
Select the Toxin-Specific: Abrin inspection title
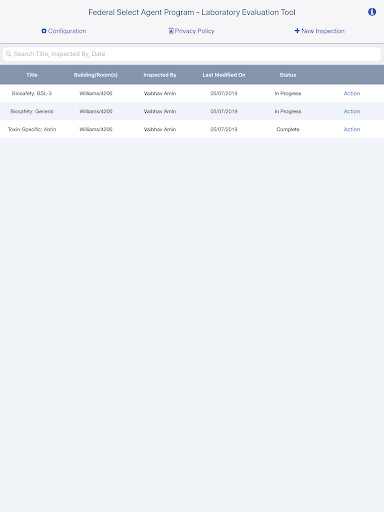[32, 129]
